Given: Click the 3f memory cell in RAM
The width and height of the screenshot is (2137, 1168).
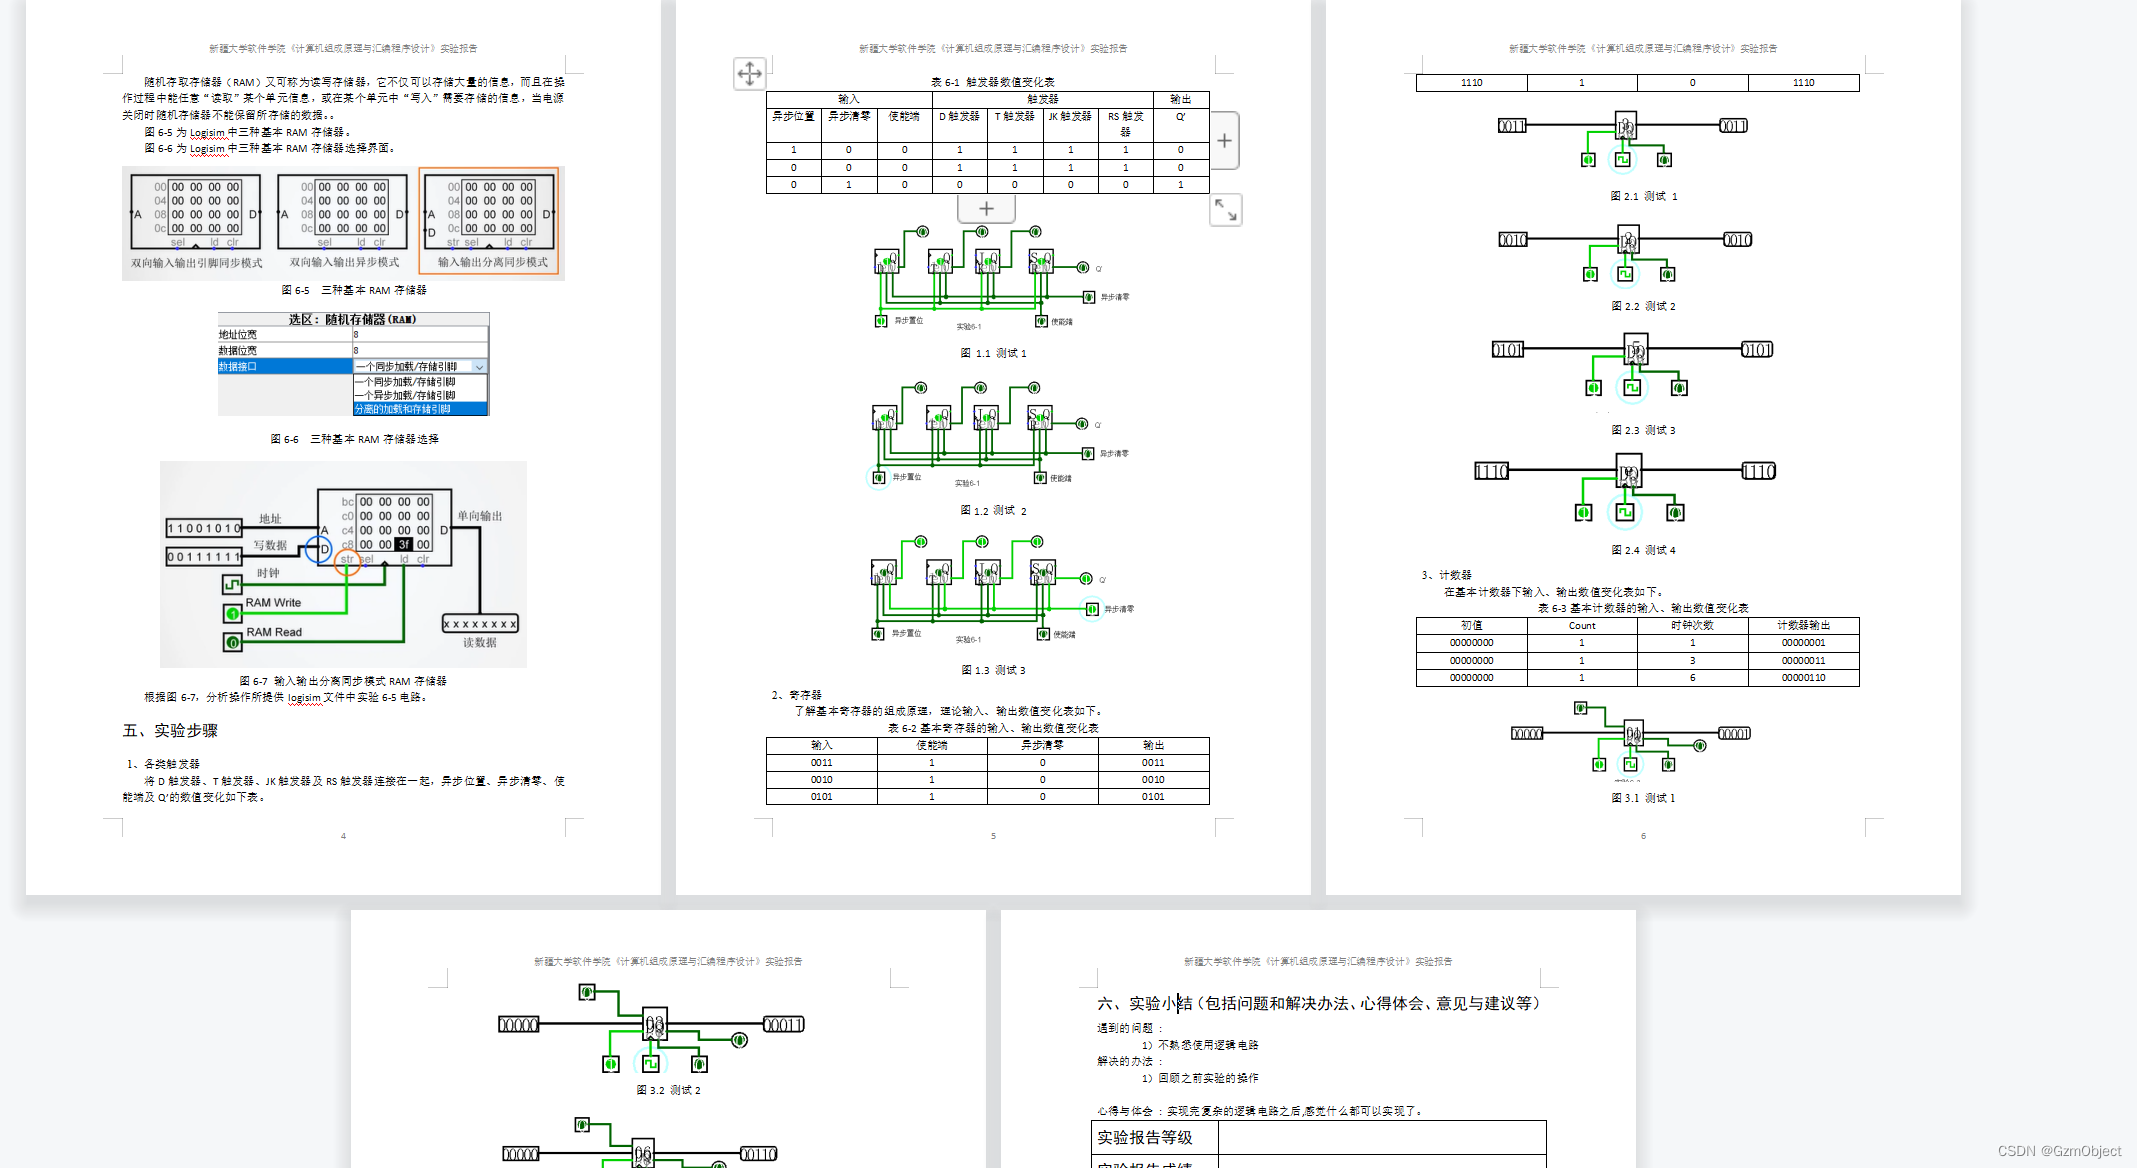Looking at the screenshot, I should 403,545.
